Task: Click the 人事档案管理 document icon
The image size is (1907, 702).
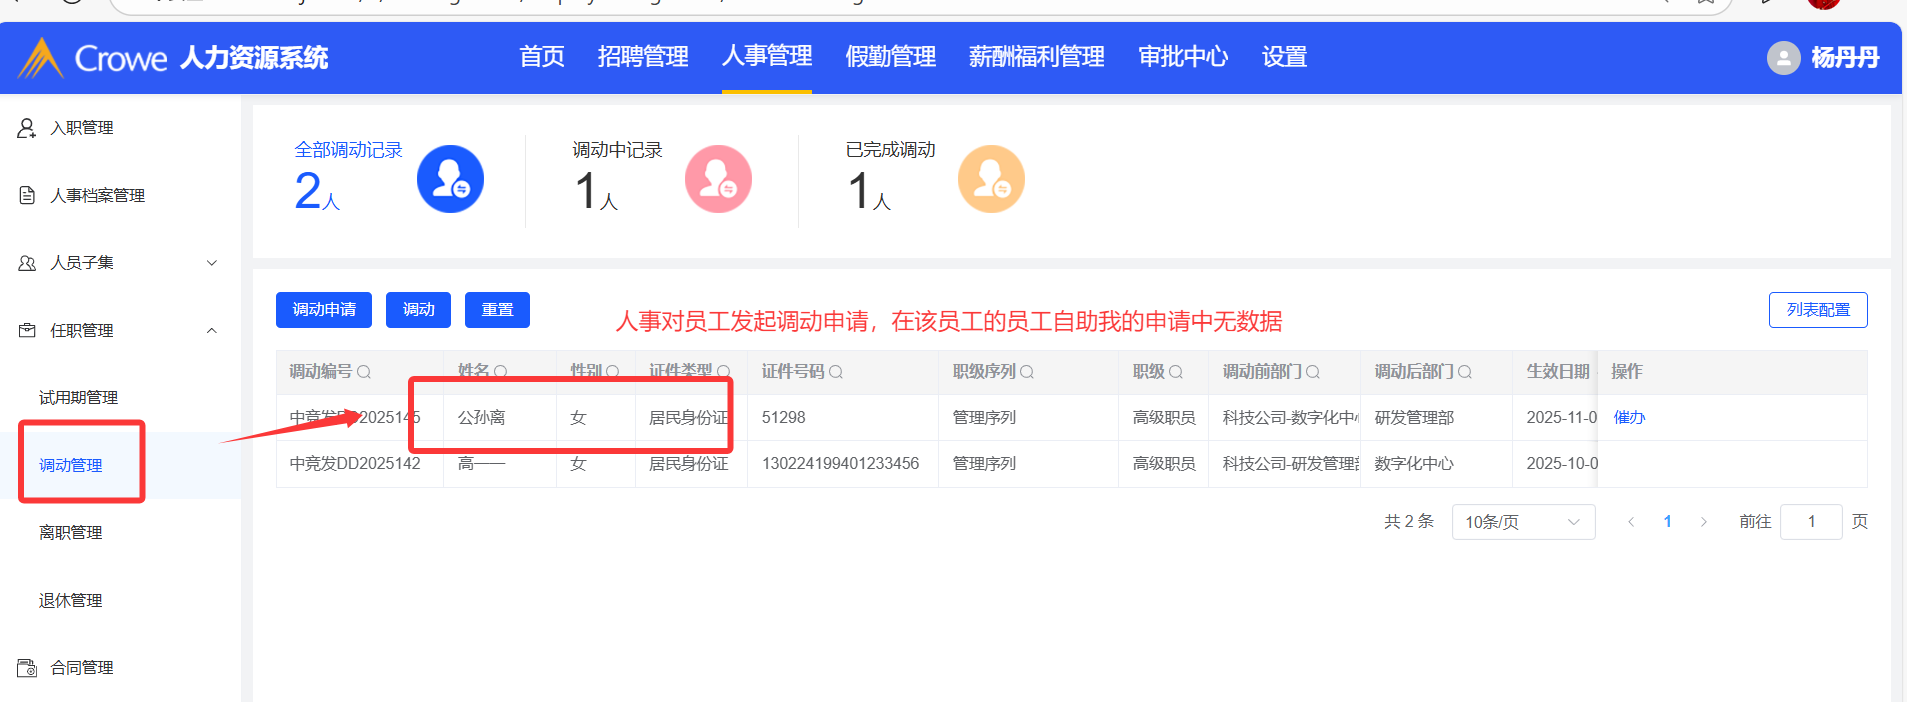Action: tap(27, 195)
